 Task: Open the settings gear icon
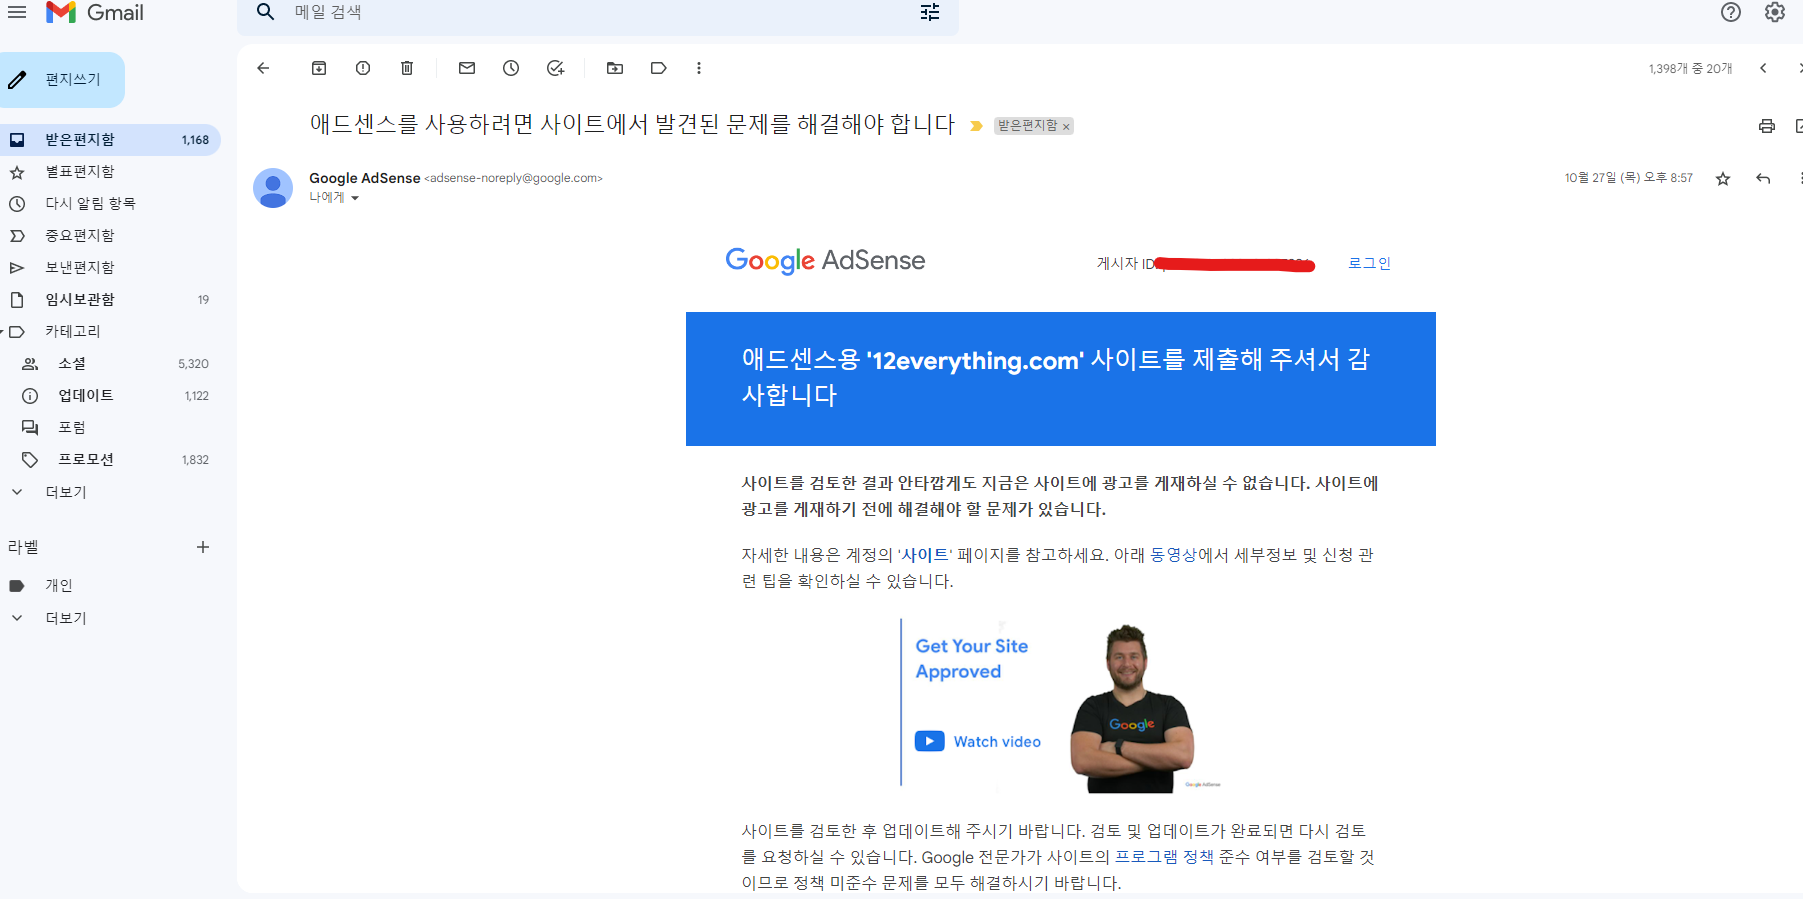pos(1775,12)
